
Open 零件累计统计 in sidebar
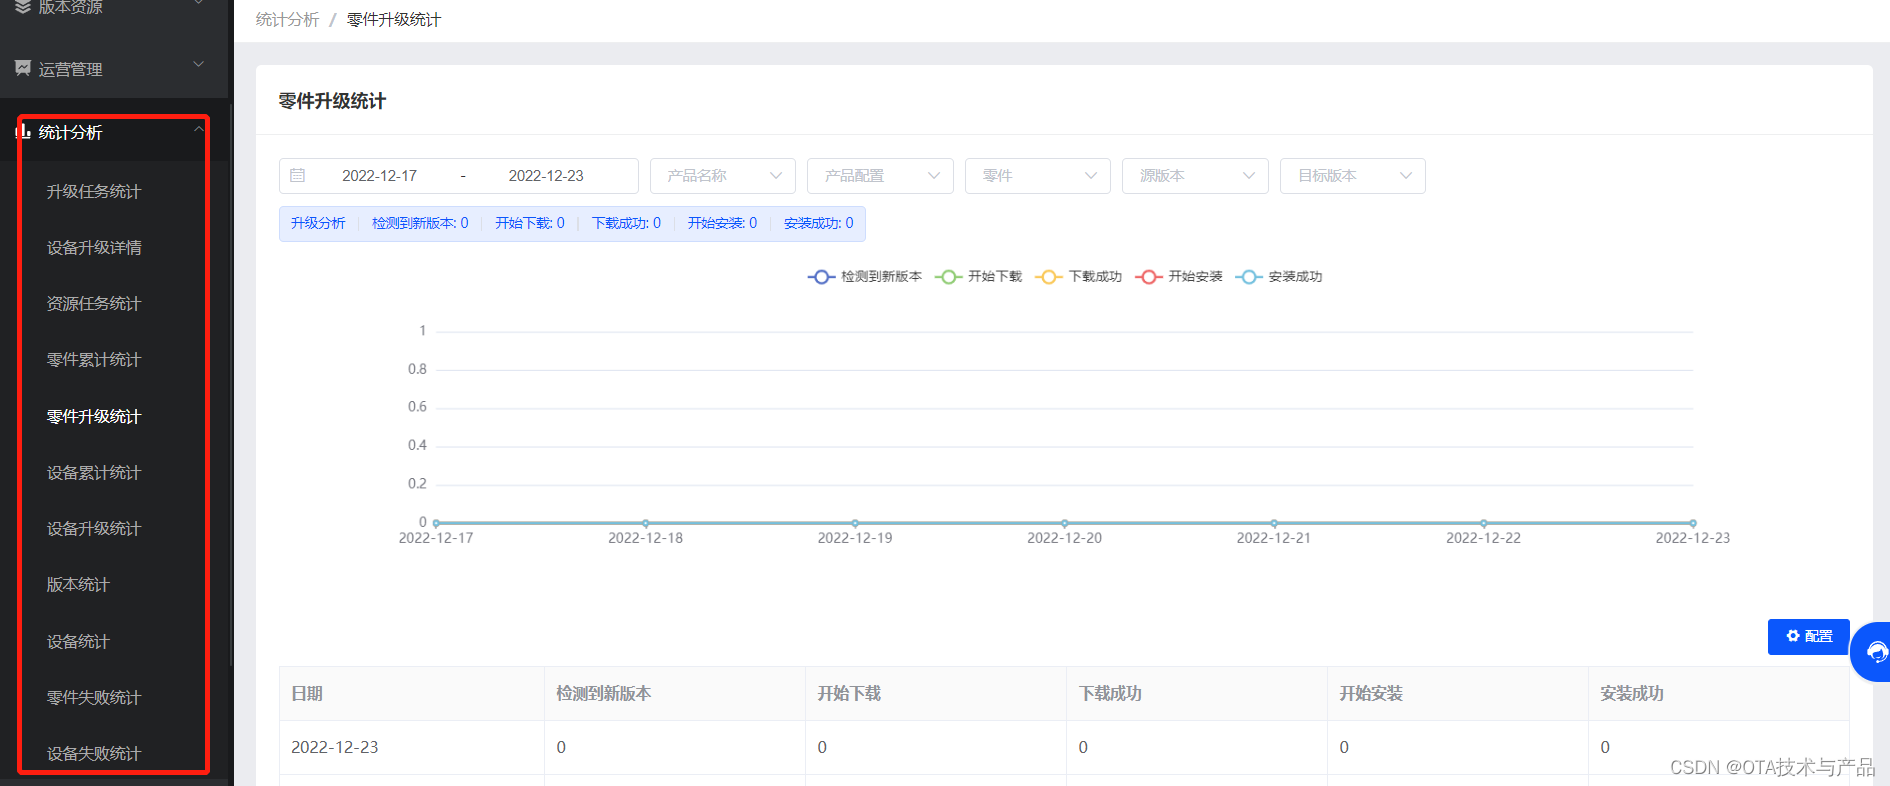click(94, 360)
